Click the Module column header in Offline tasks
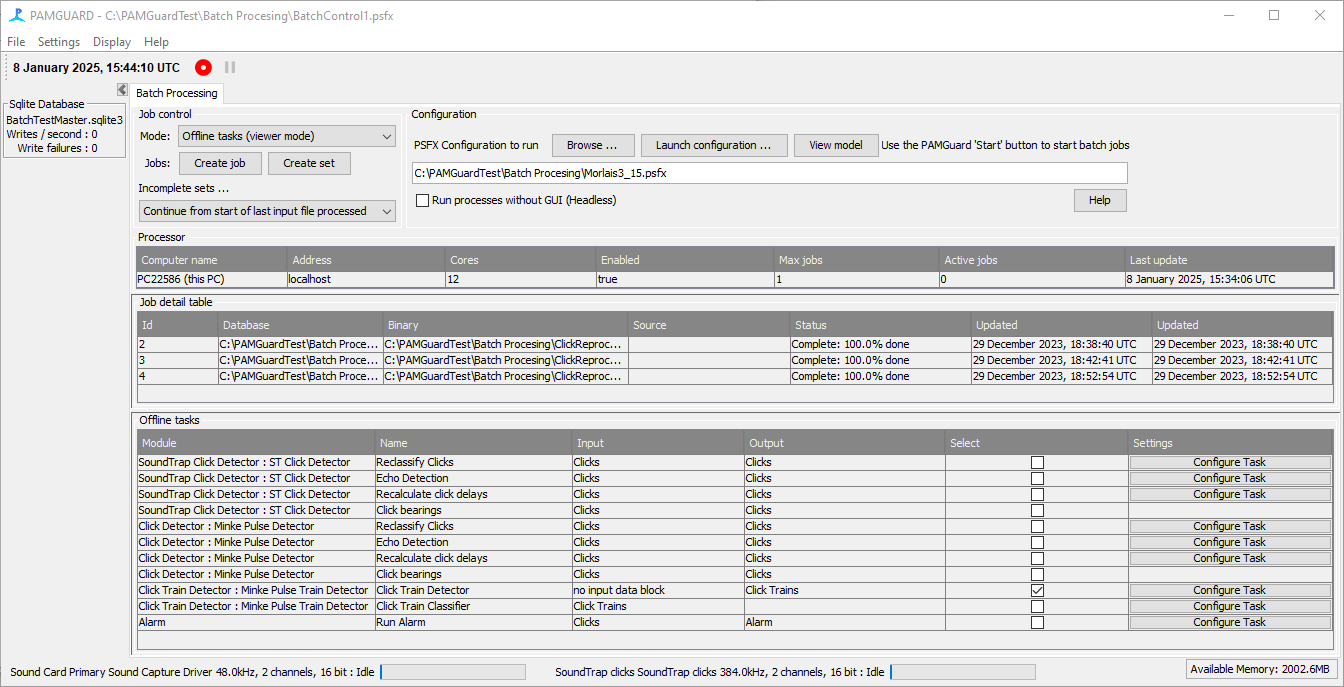 256,443
